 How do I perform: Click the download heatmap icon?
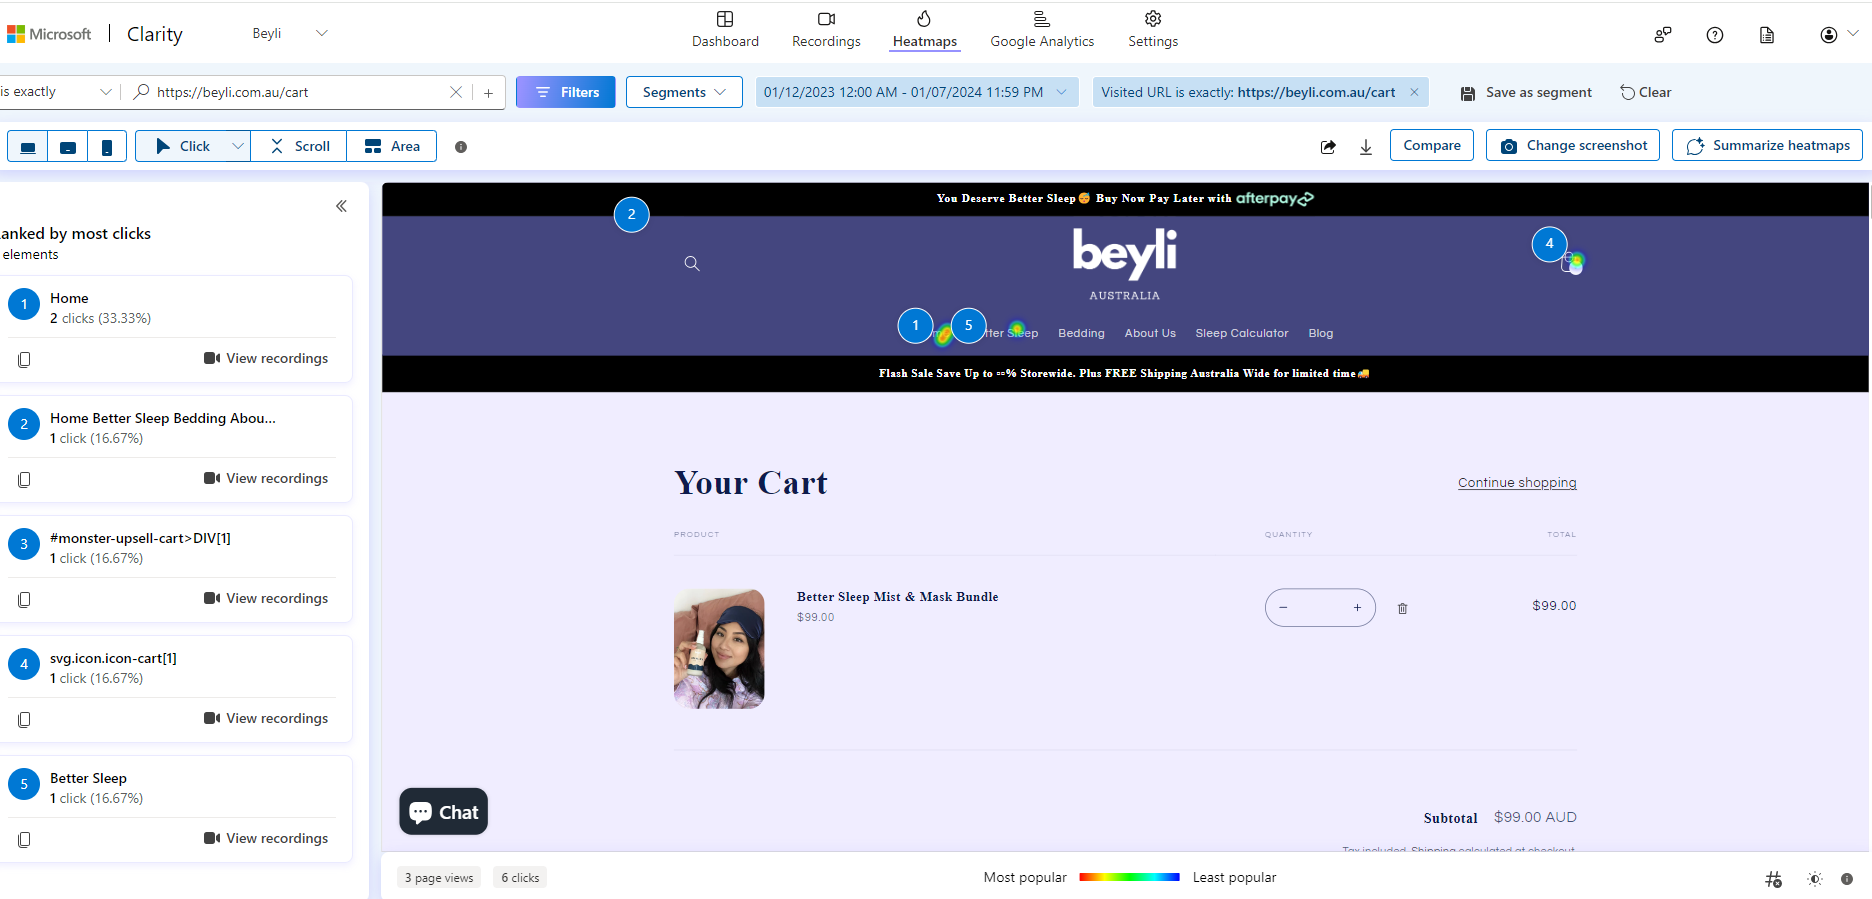1366,147
